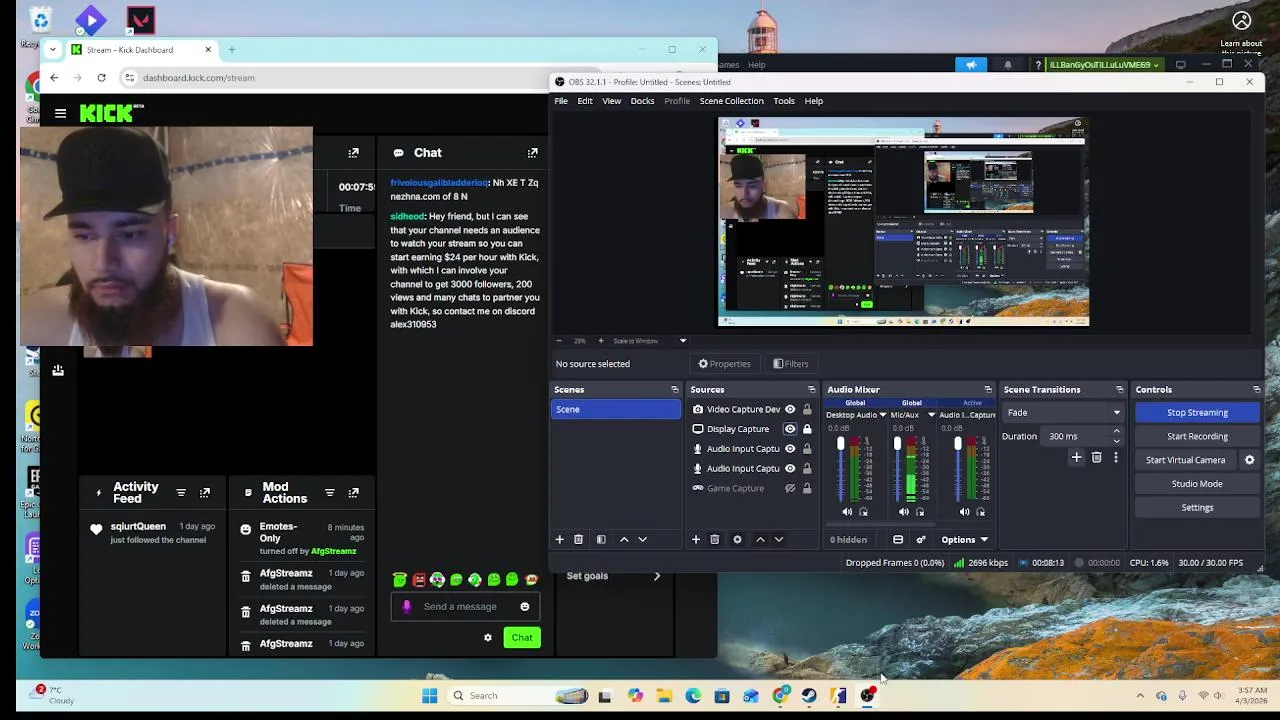
Task: Mute Mic/Aux in mixer
Action: click(x=904, y=512)
